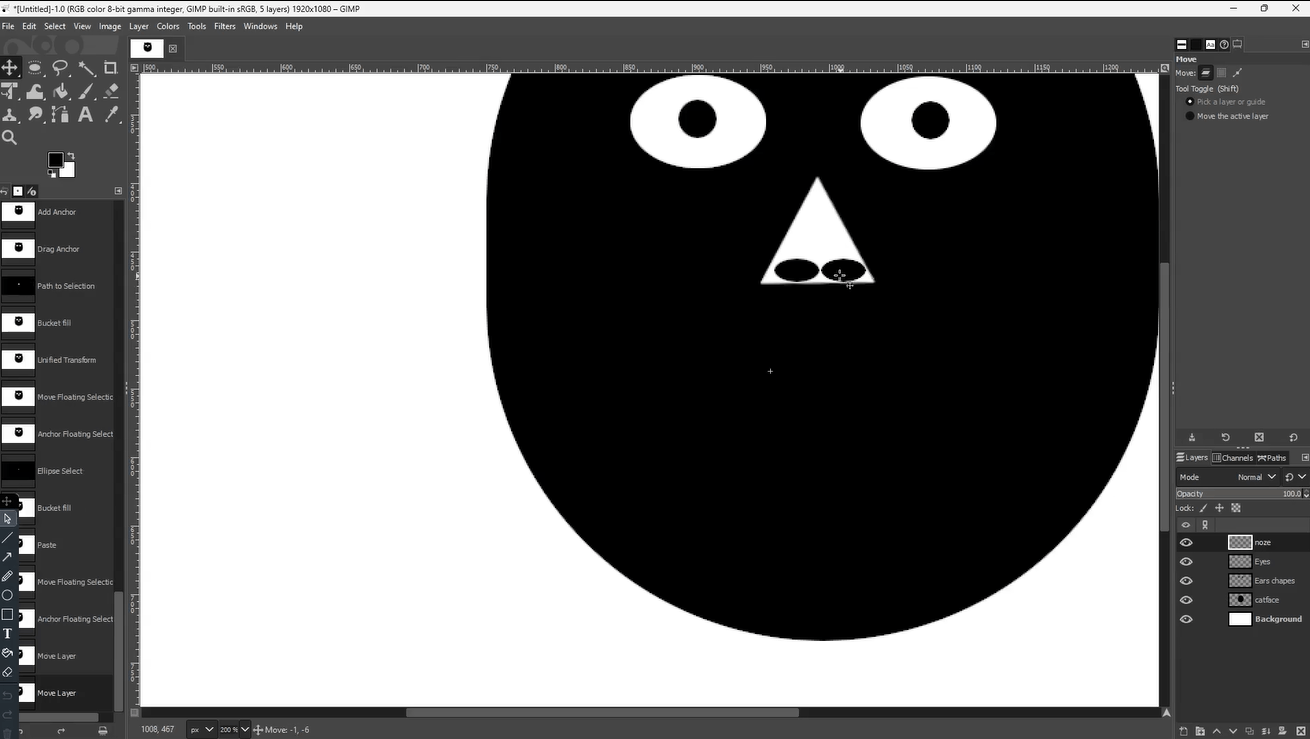Select the Warp Transform tool

coord(35,91)
